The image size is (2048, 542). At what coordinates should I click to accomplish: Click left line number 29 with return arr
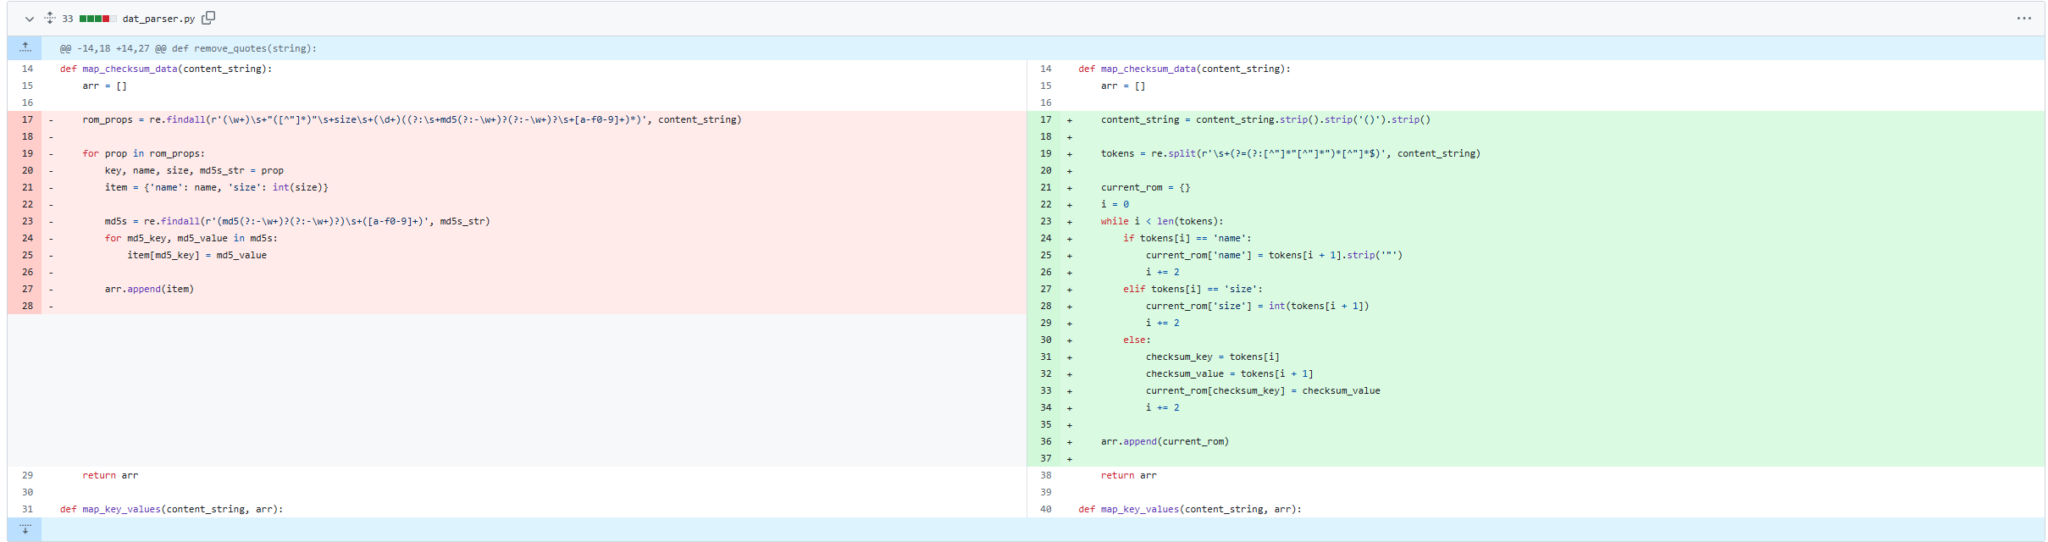coord(27,476)
